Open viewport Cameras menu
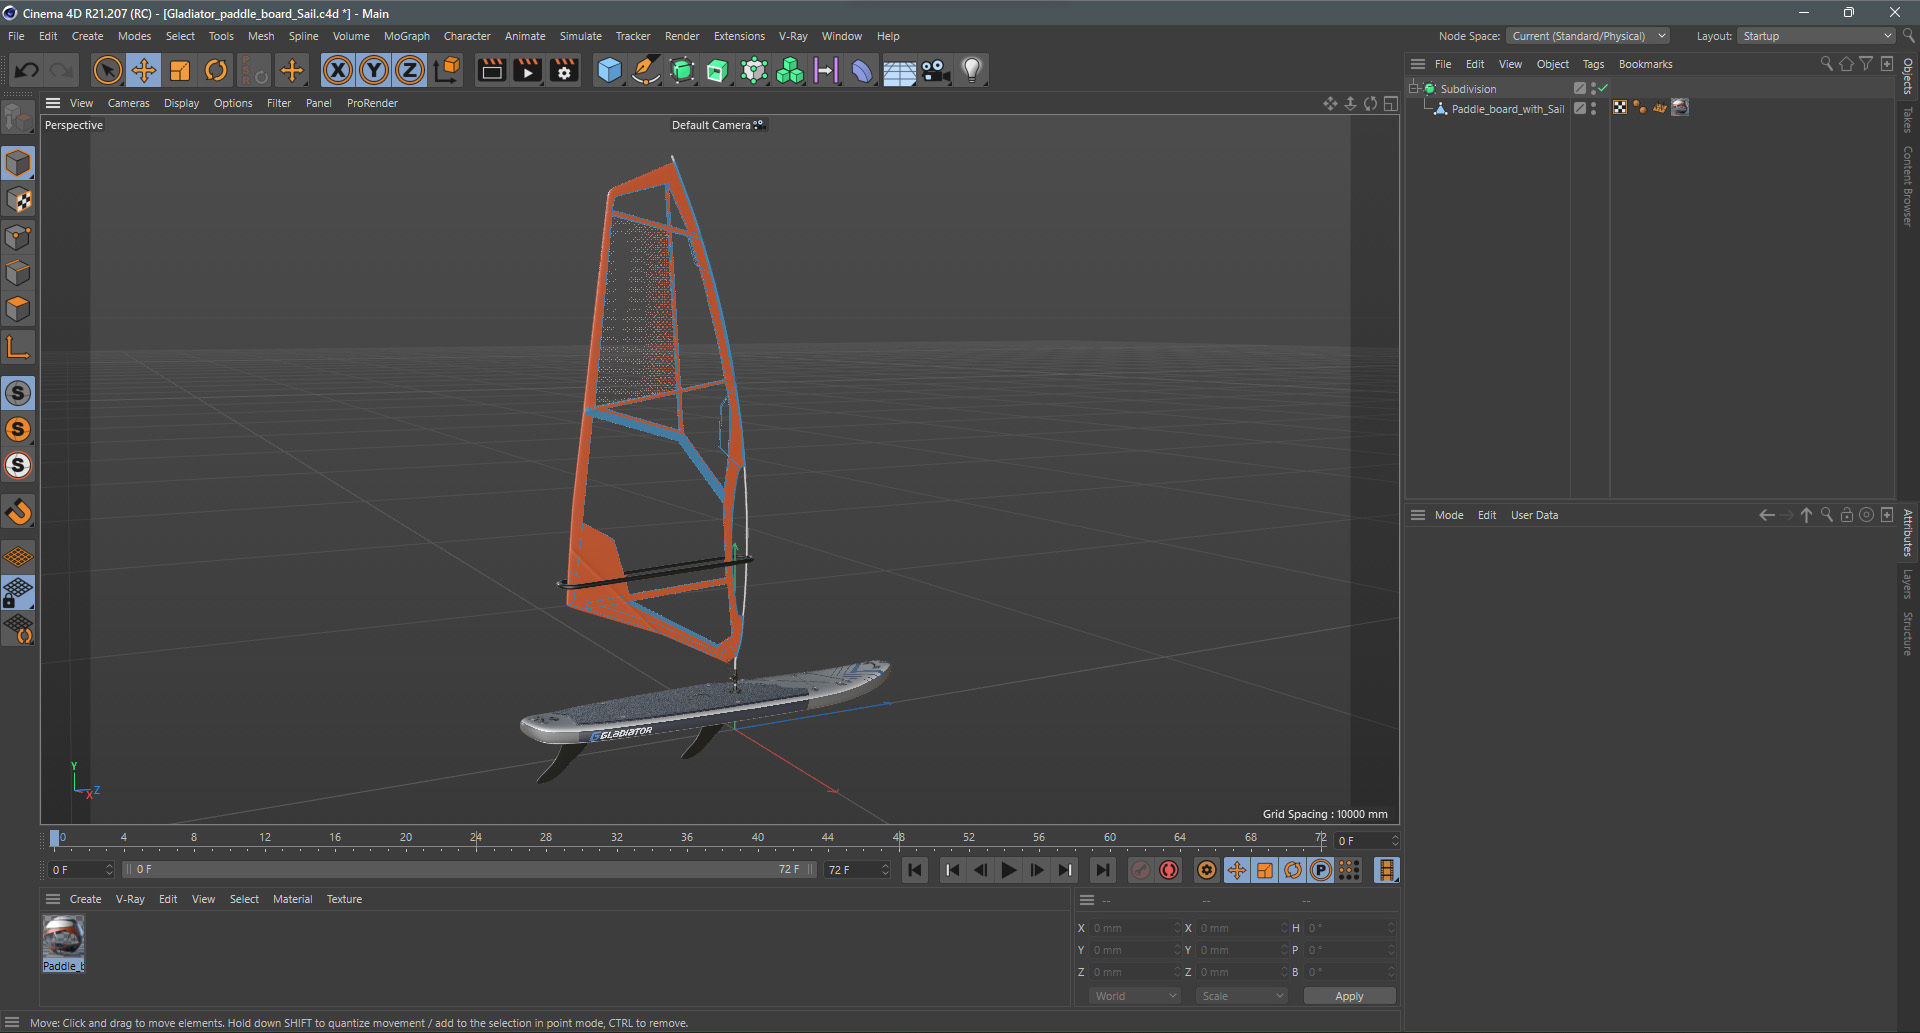The image size is (1920, 1033). (128, 103)
